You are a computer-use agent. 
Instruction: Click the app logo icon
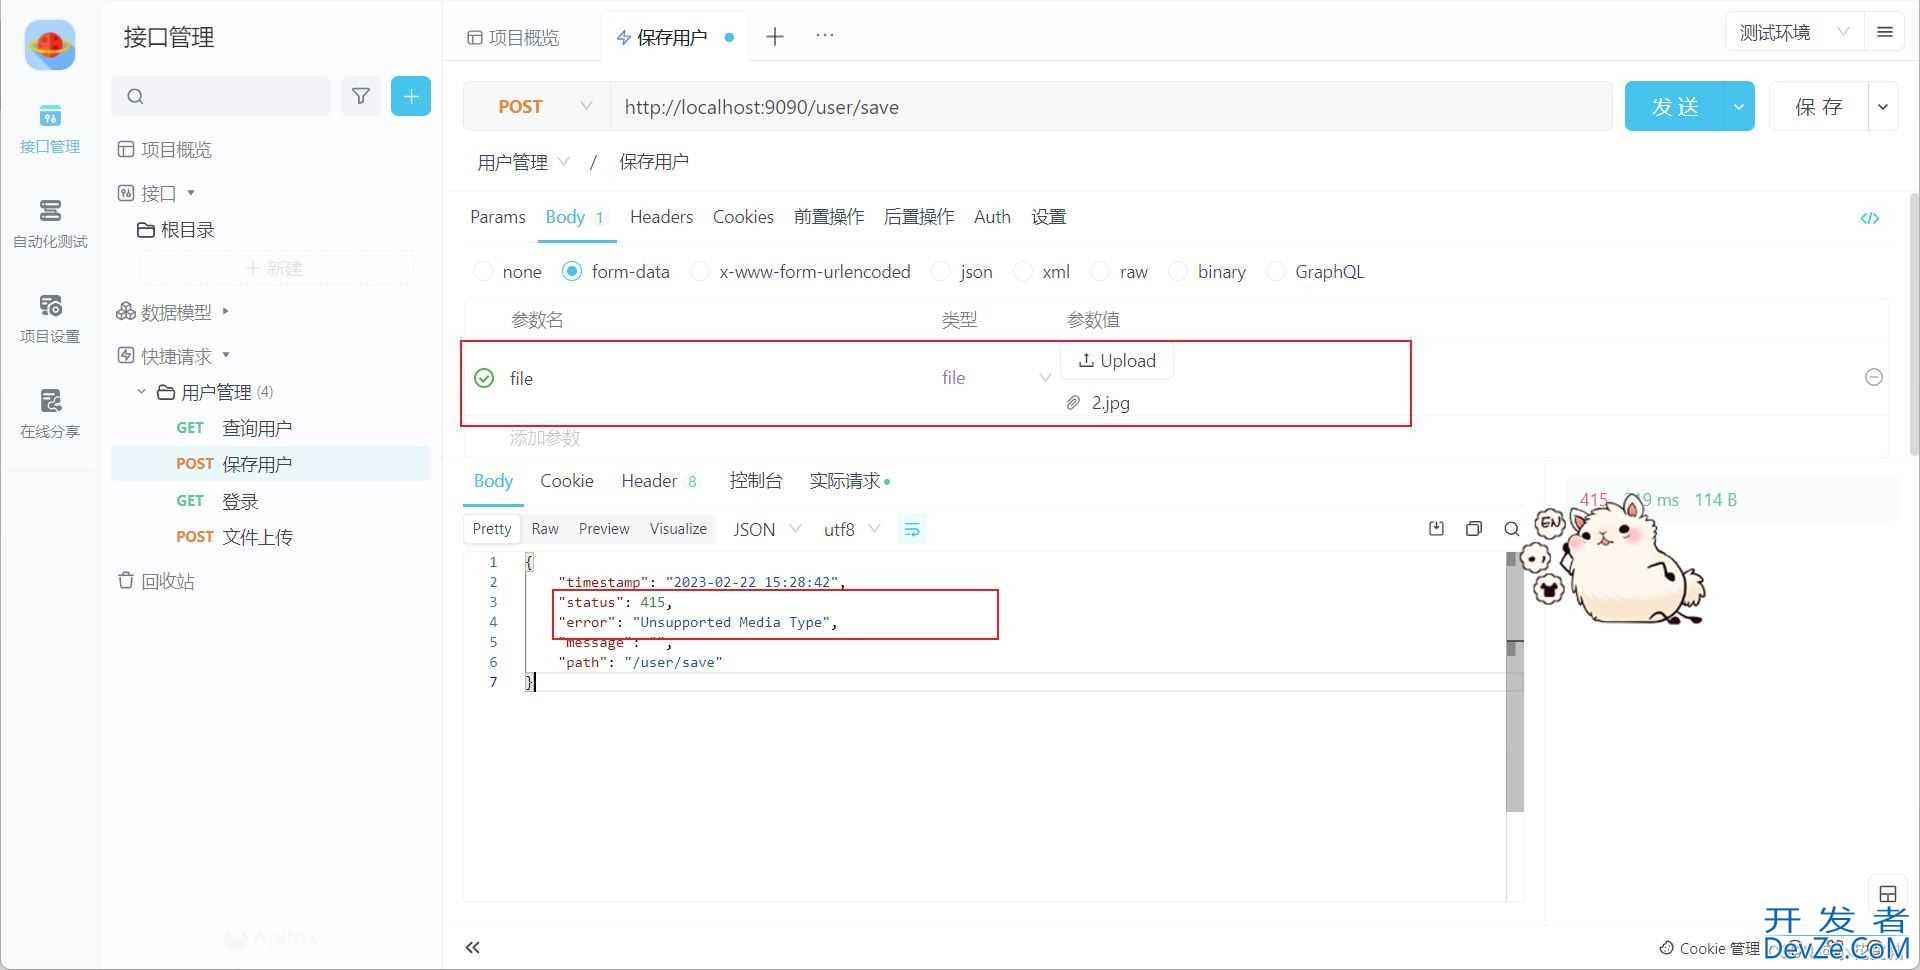tap(50, 44)
